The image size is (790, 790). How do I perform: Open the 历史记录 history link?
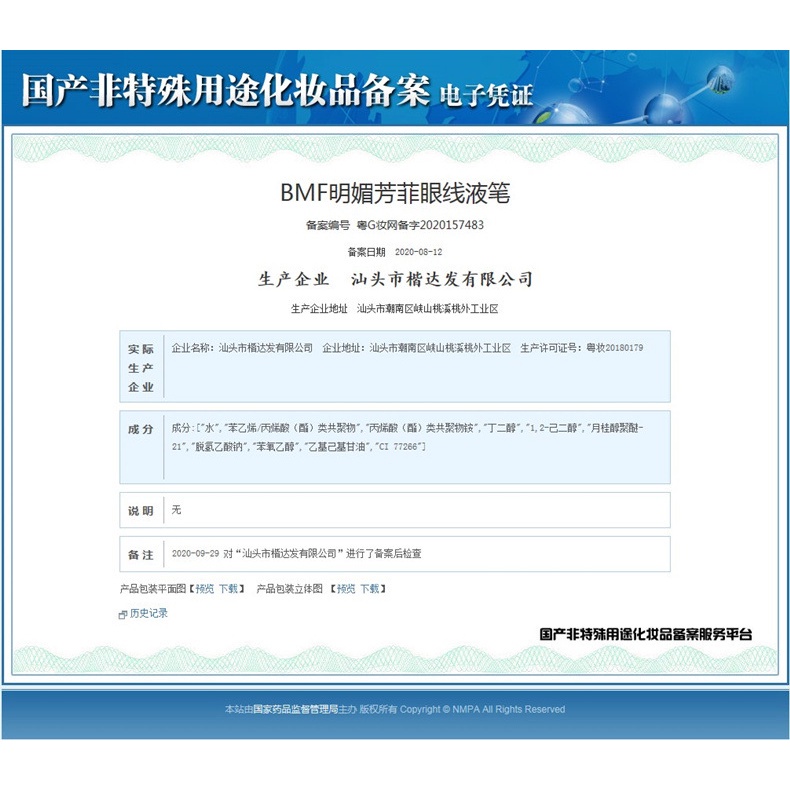[149, 613]
